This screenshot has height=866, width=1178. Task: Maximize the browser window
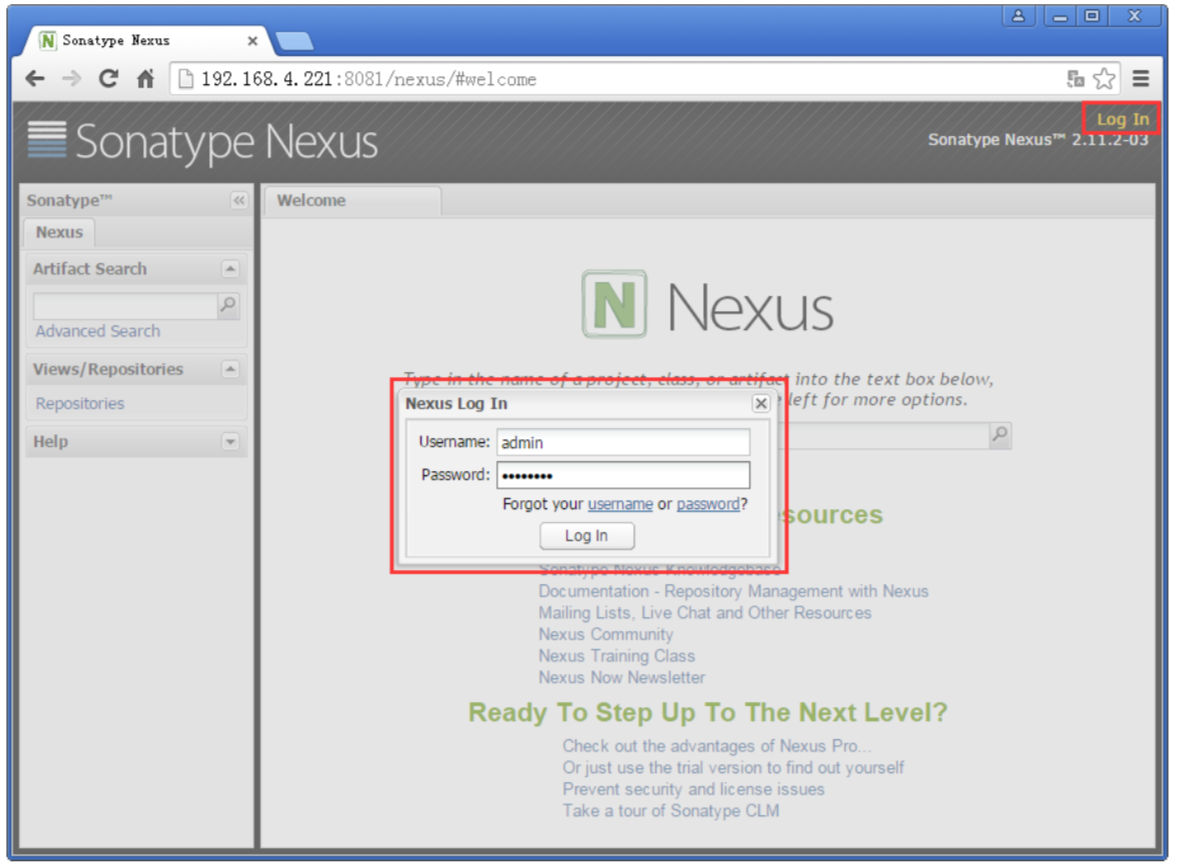click(1092, 16)
